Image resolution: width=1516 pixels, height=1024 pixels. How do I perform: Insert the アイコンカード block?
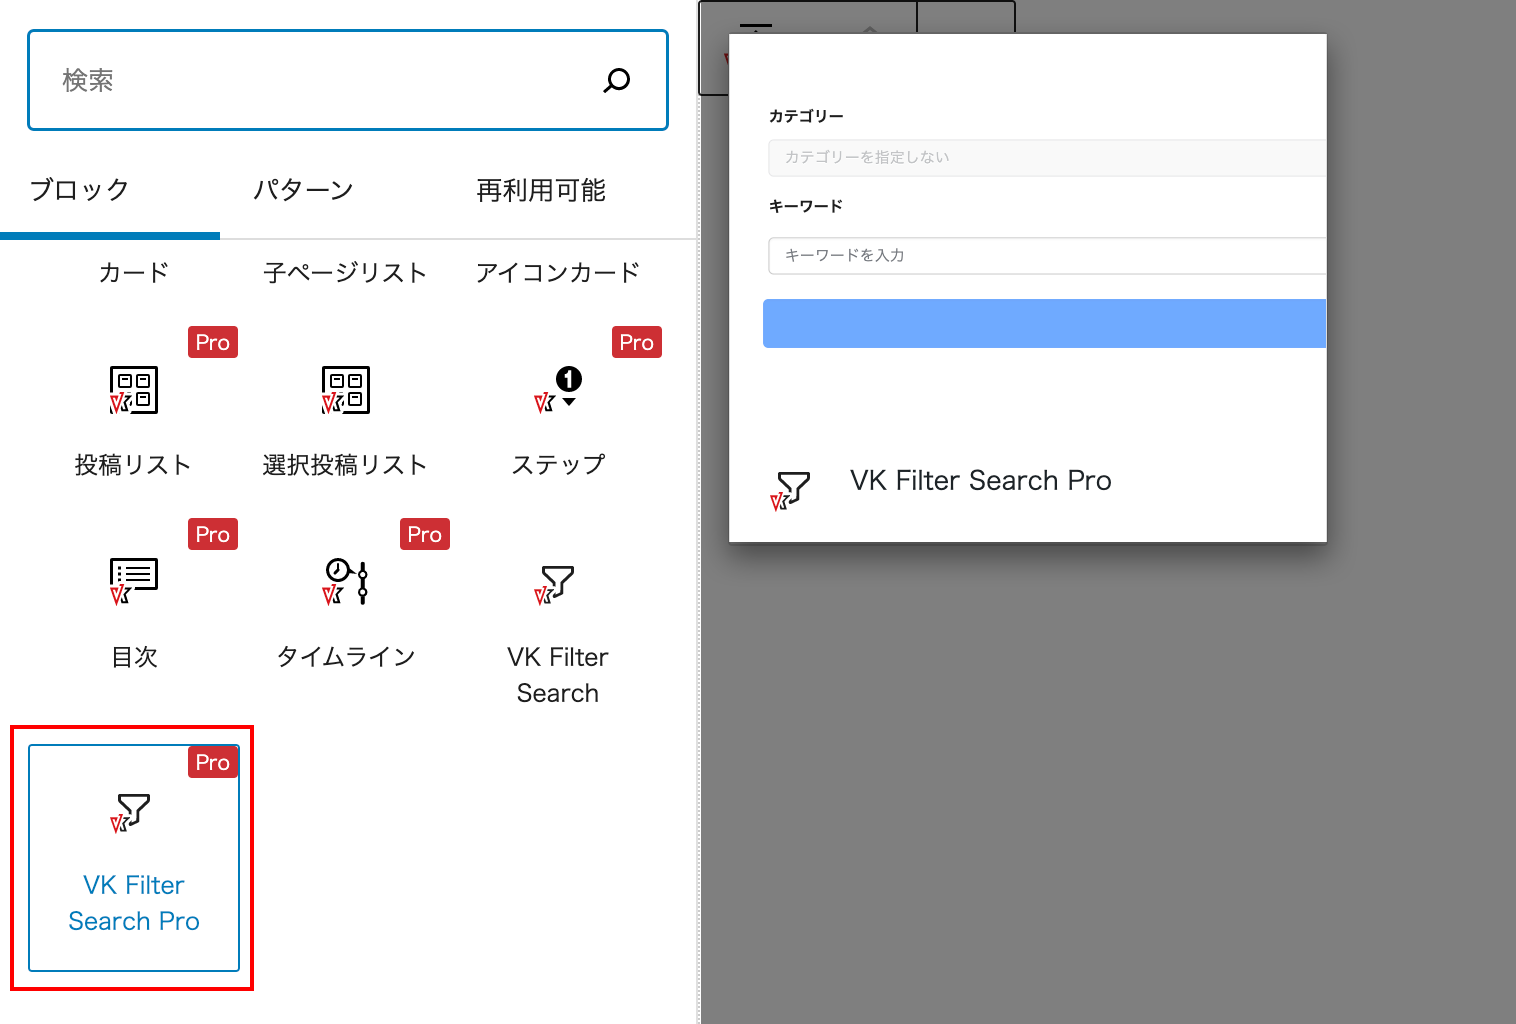[x=558, y=272]
